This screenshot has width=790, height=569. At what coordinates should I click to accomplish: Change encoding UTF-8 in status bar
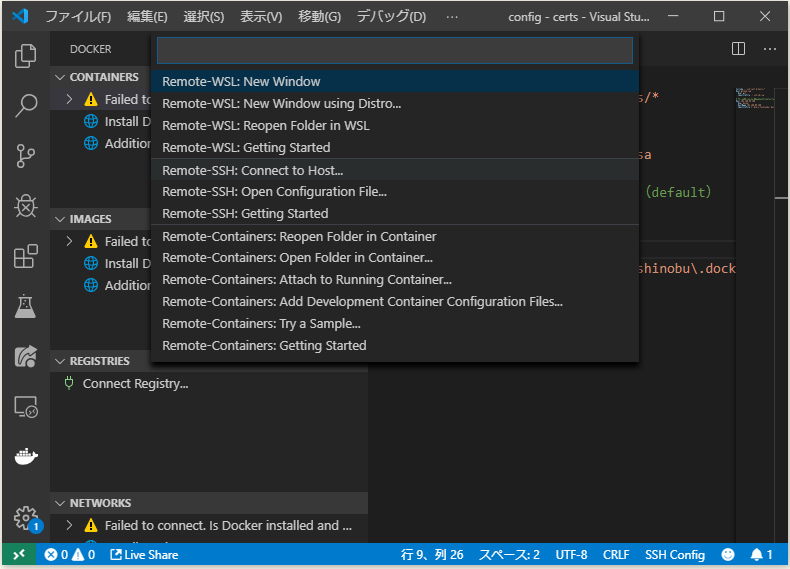(571, 555)
